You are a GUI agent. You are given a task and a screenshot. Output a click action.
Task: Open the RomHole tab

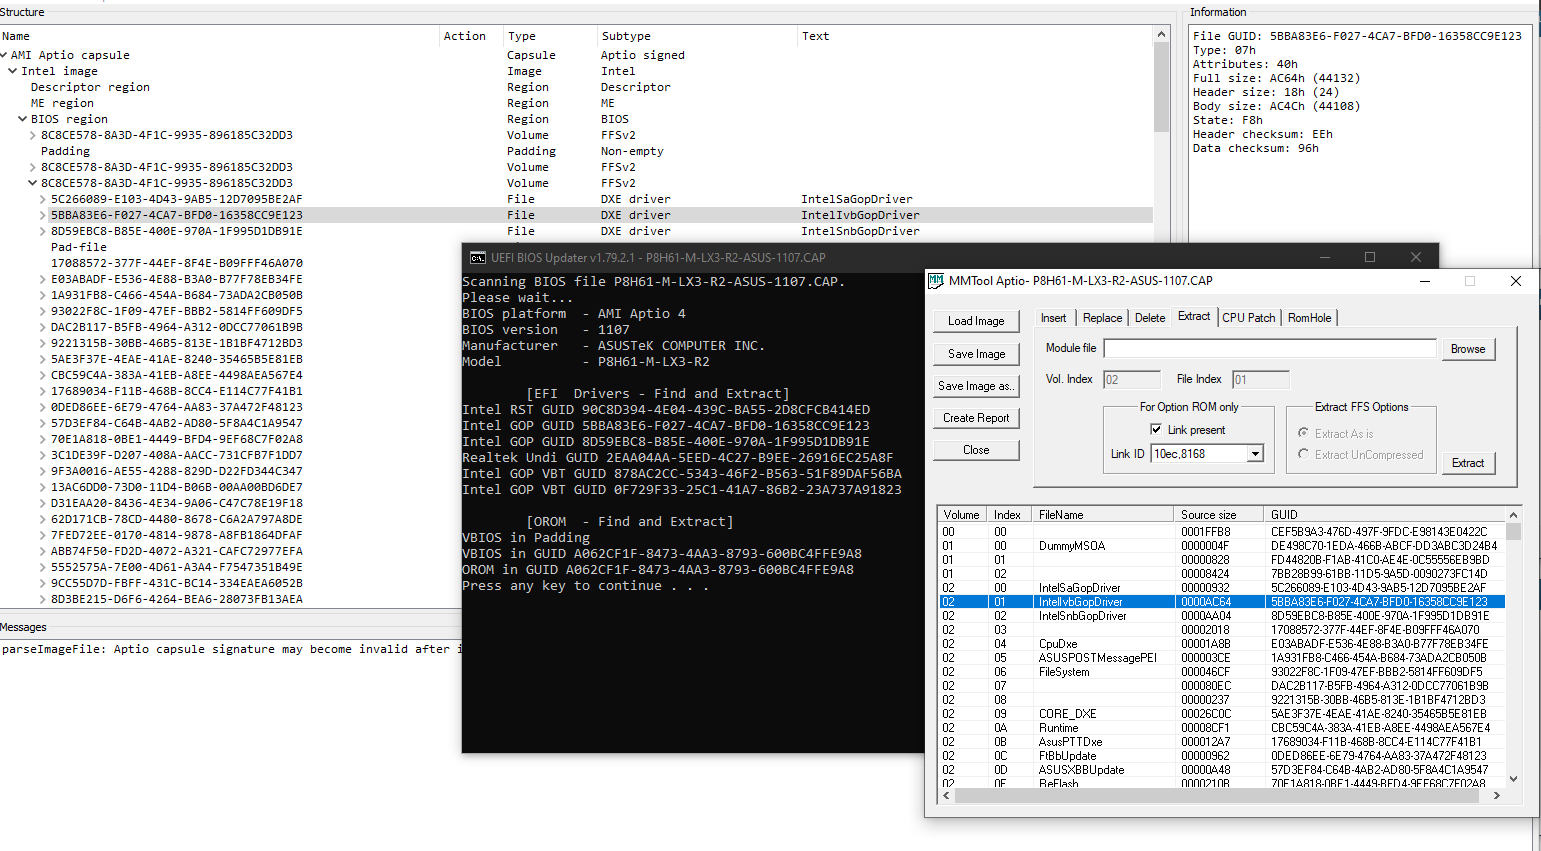(x=1310, y=318)
